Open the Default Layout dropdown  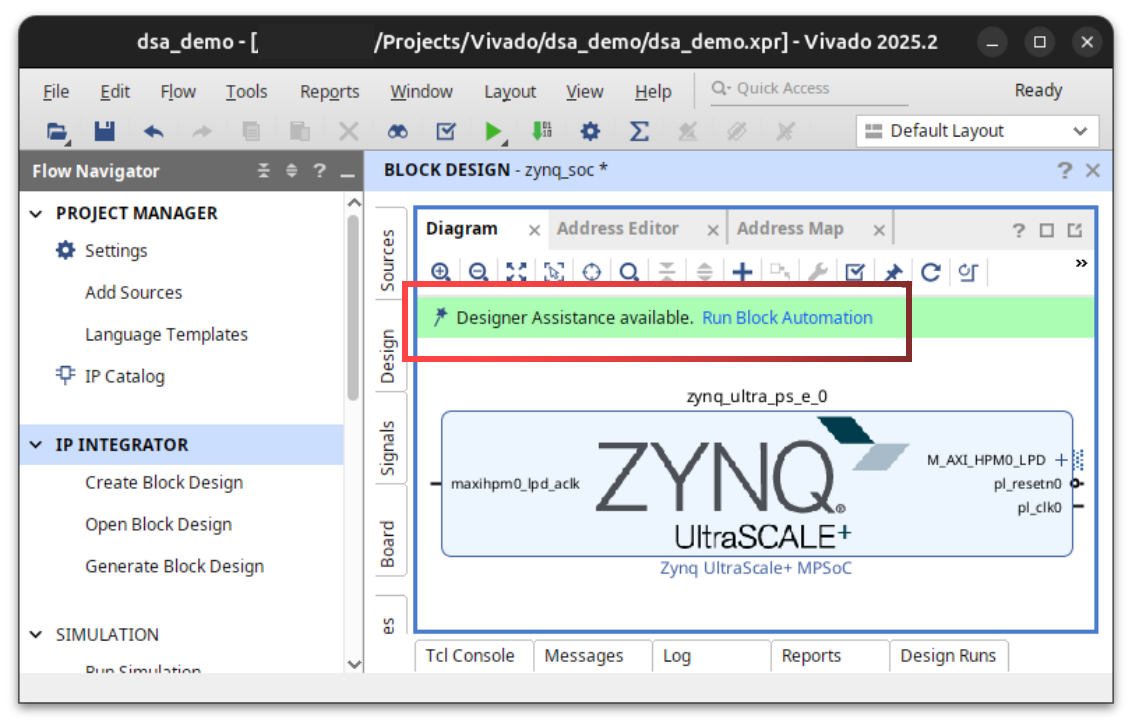point(976,131)
